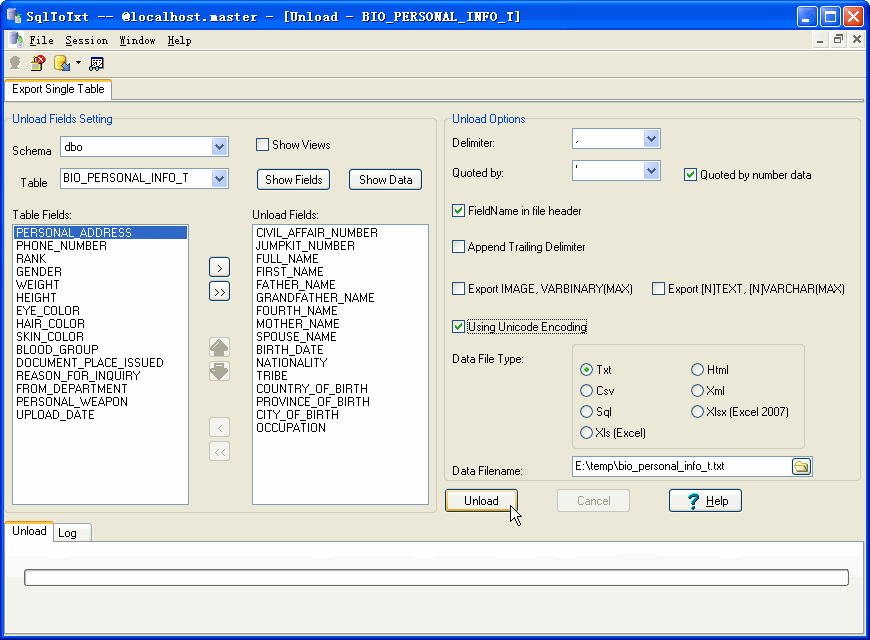Open the Delimiter dropdown
Image resolution: width=870 pixels, height=640 pixels.
click(x=651, y=139)
